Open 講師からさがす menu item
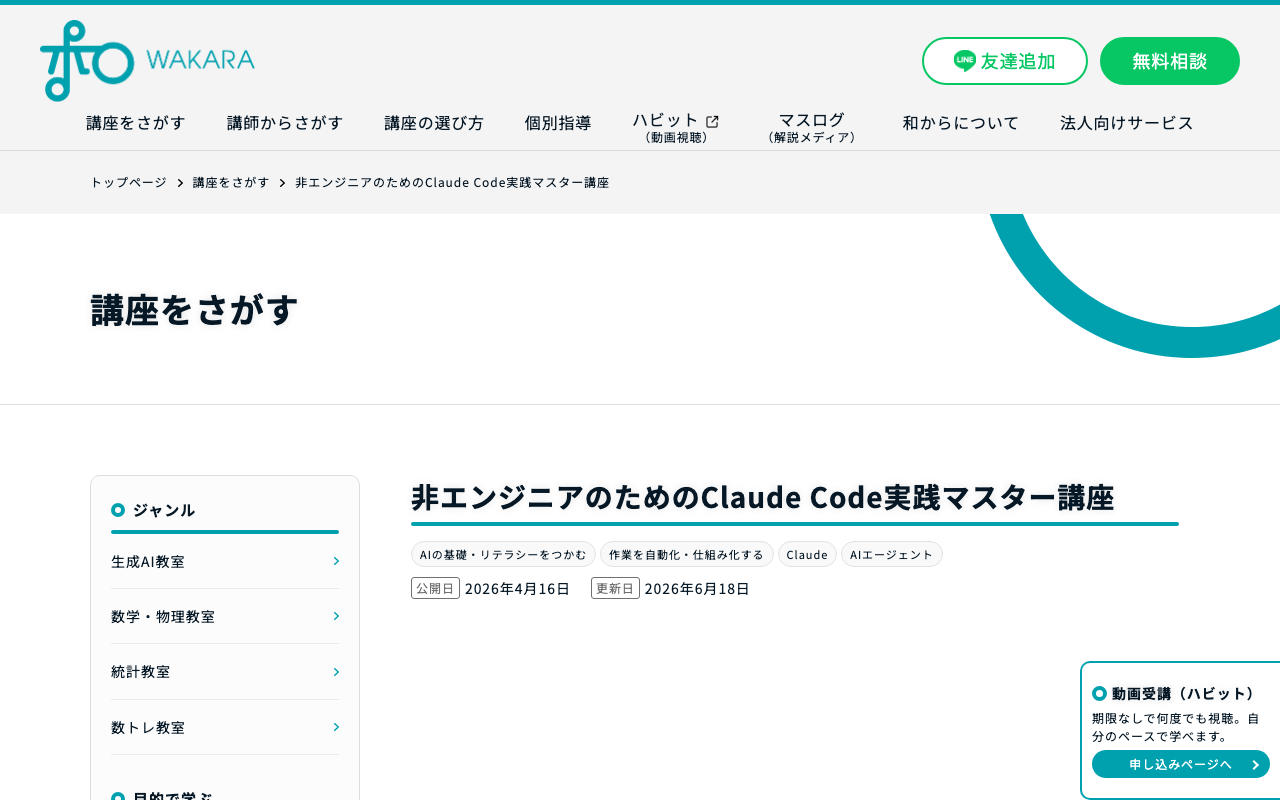Screen dimensions: 1280x800 tap(285, 123)
